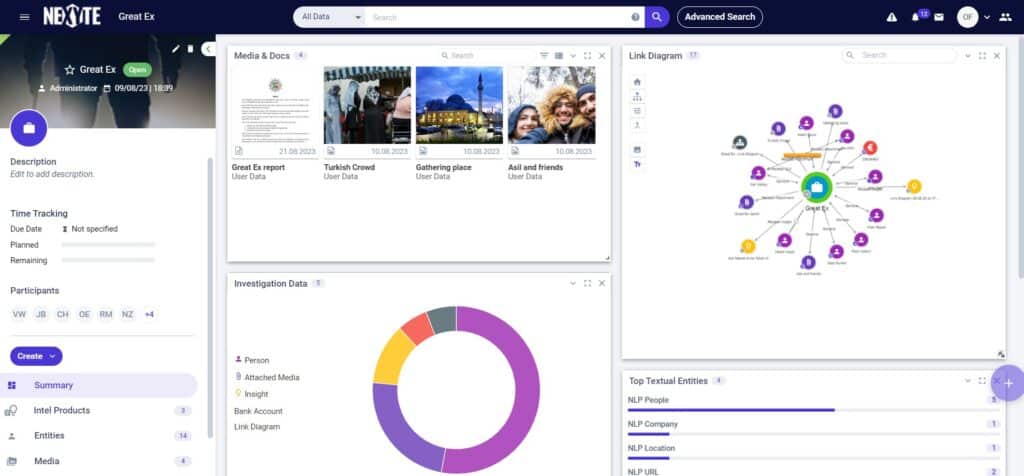
Task: Click the Open status badge
Action: (137, 69)
